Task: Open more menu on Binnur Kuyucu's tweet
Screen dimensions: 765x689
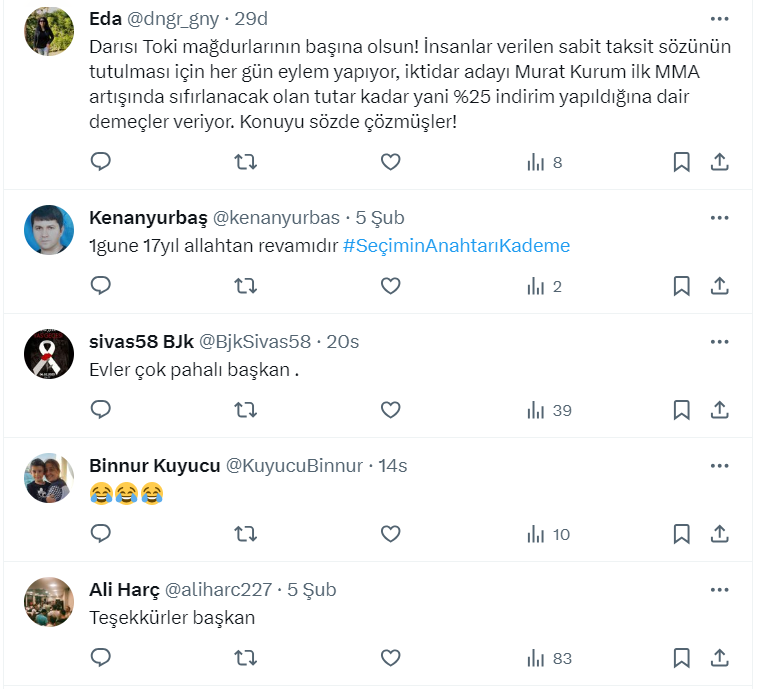Action: (719, 466)
